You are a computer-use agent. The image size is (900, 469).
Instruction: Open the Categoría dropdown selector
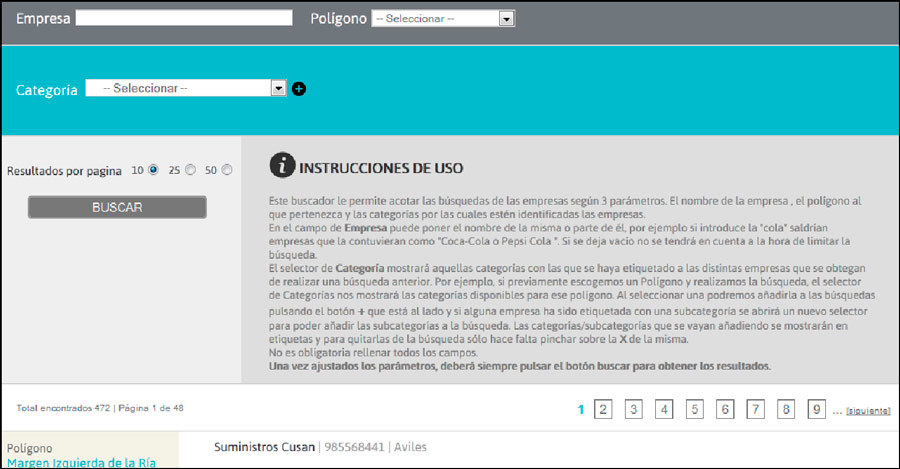(x=186, y=88)
